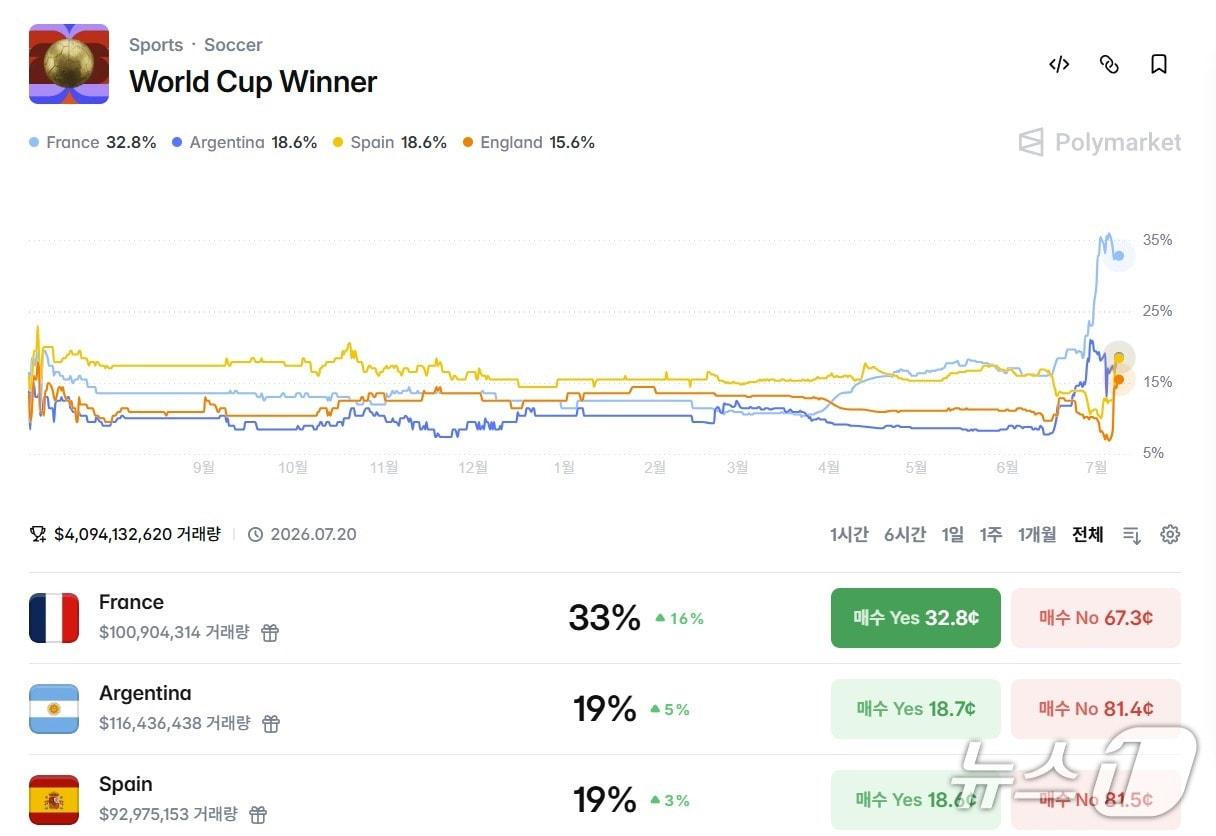Open chart settings gear icon

point(1170,535)
